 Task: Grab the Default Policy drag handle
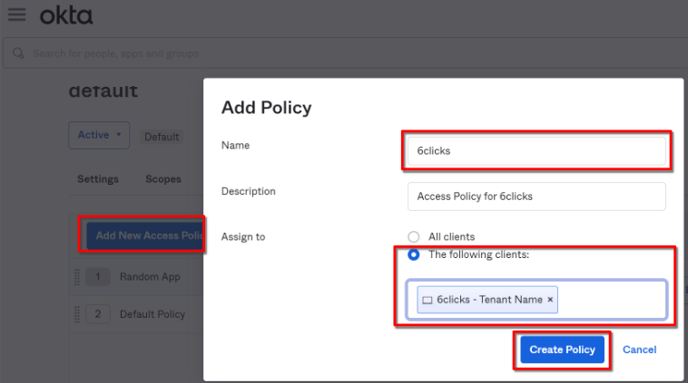[x=77, y=314]
